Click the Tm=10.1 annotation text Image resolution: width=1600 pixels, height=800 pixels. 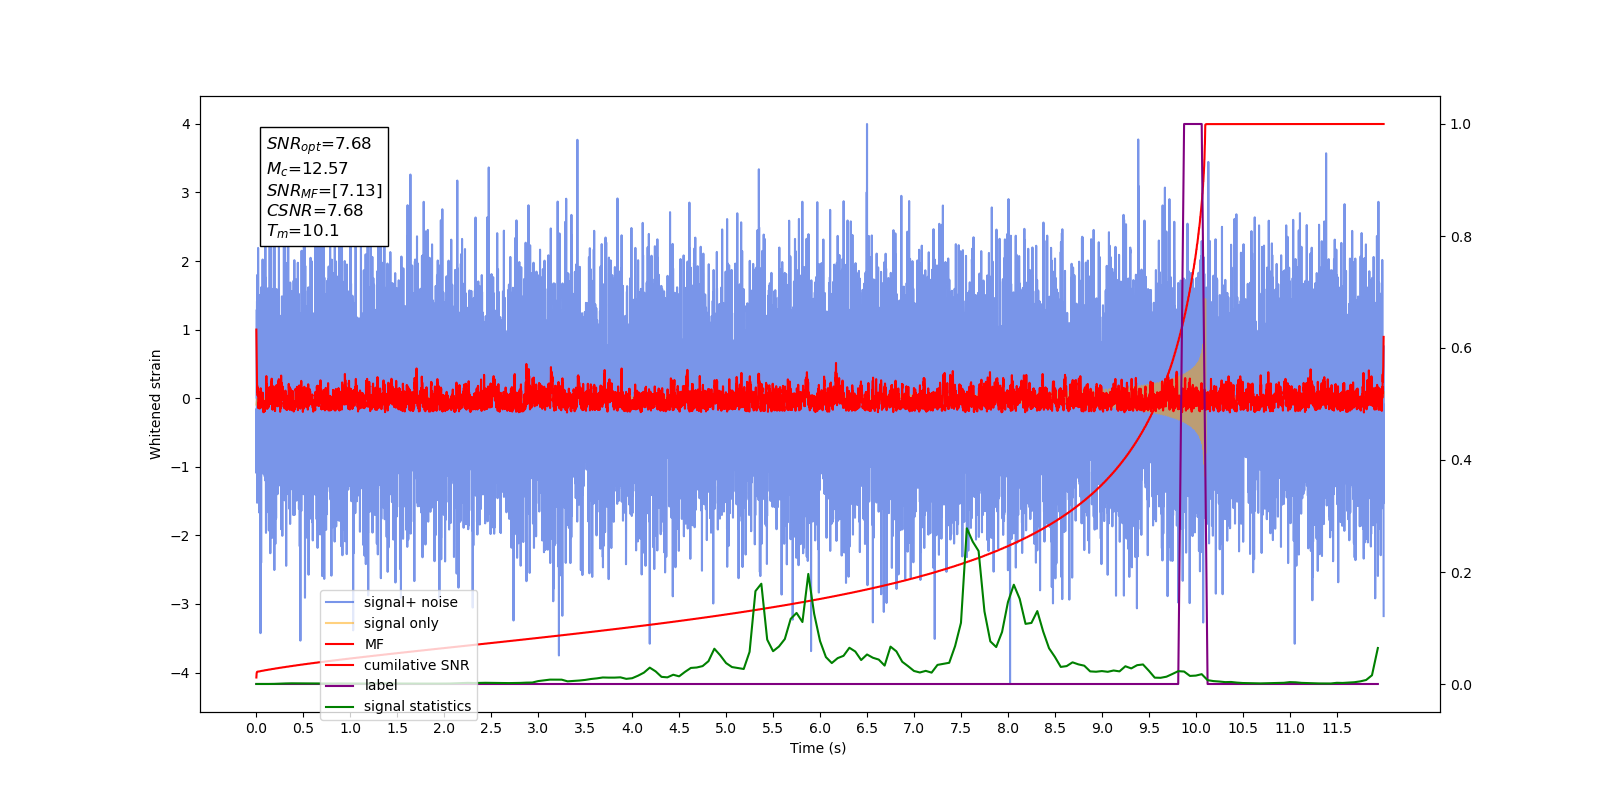click(302, 231)
